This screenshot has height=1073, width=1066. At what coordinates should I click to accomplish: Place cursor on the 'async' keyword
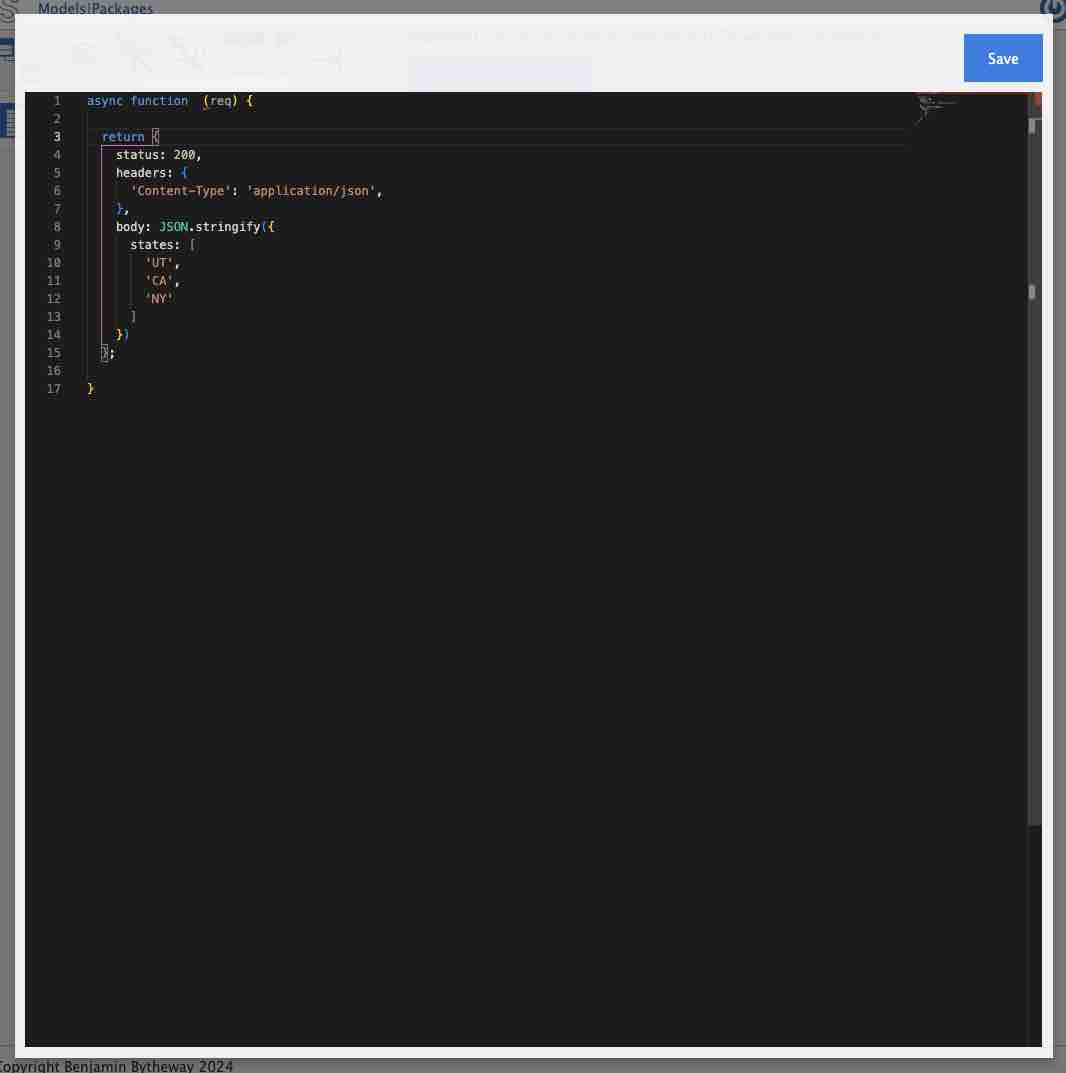[x=105, y=101]
